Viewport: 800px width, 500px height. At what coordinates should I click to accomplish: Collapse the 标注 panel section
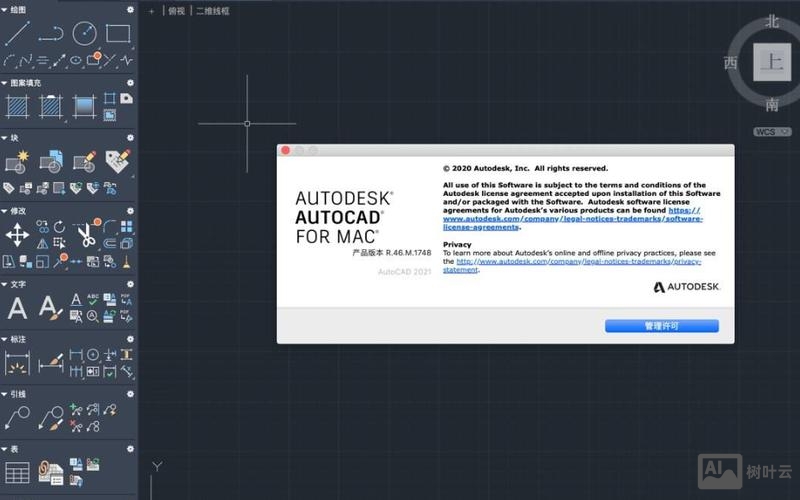tap(5, 339)
